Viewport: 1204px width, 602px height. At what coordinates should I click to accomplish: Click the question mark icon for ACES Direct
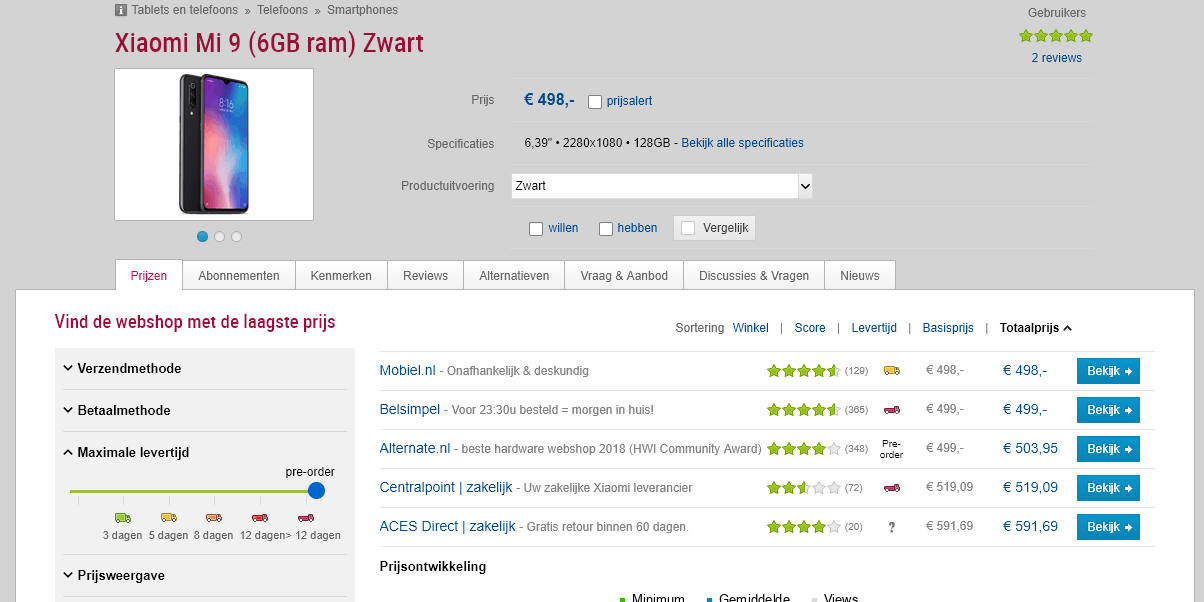[891, 527]
